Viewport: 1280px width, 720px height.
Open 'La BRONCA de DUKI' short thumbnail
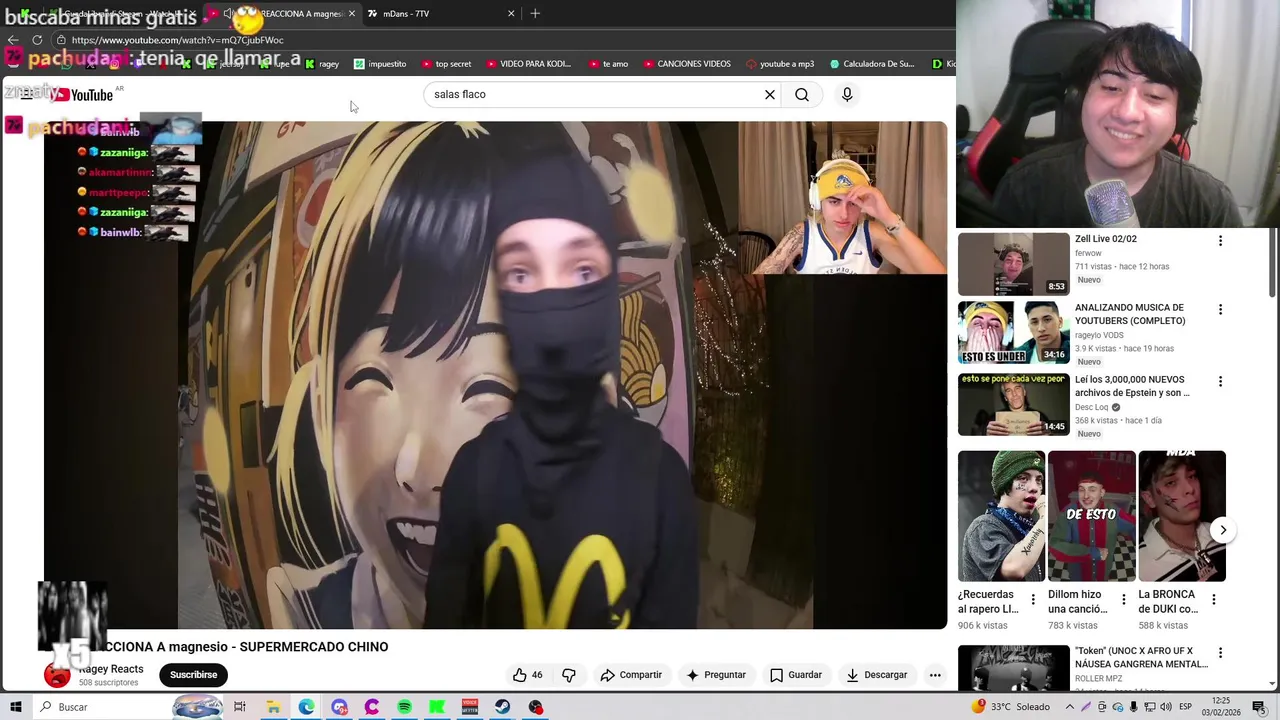1181,516
